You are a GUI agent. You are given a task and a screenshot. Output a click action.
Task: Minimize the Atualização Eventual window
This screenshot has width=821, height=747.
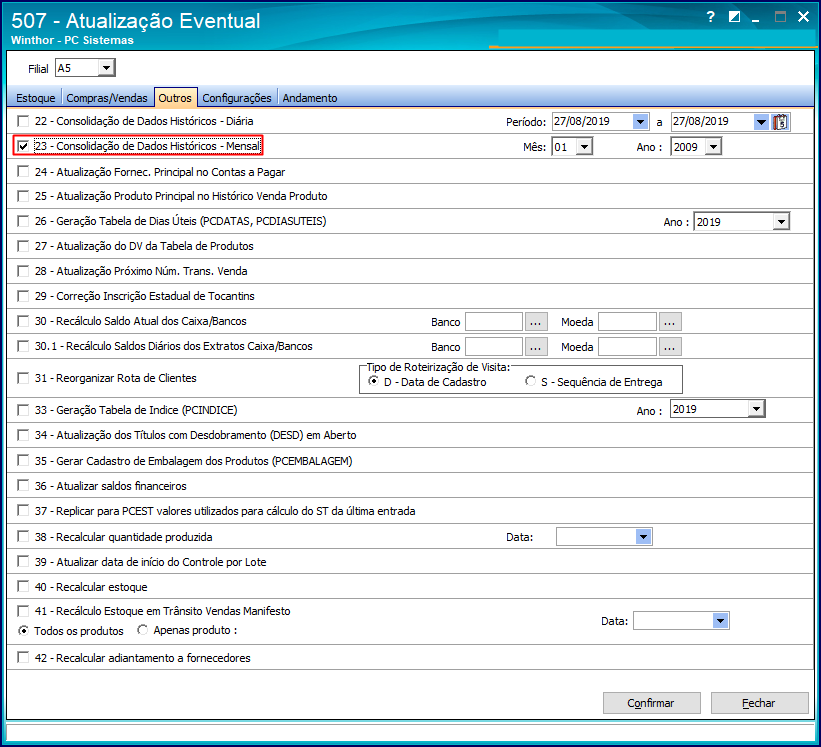point(755,18)
